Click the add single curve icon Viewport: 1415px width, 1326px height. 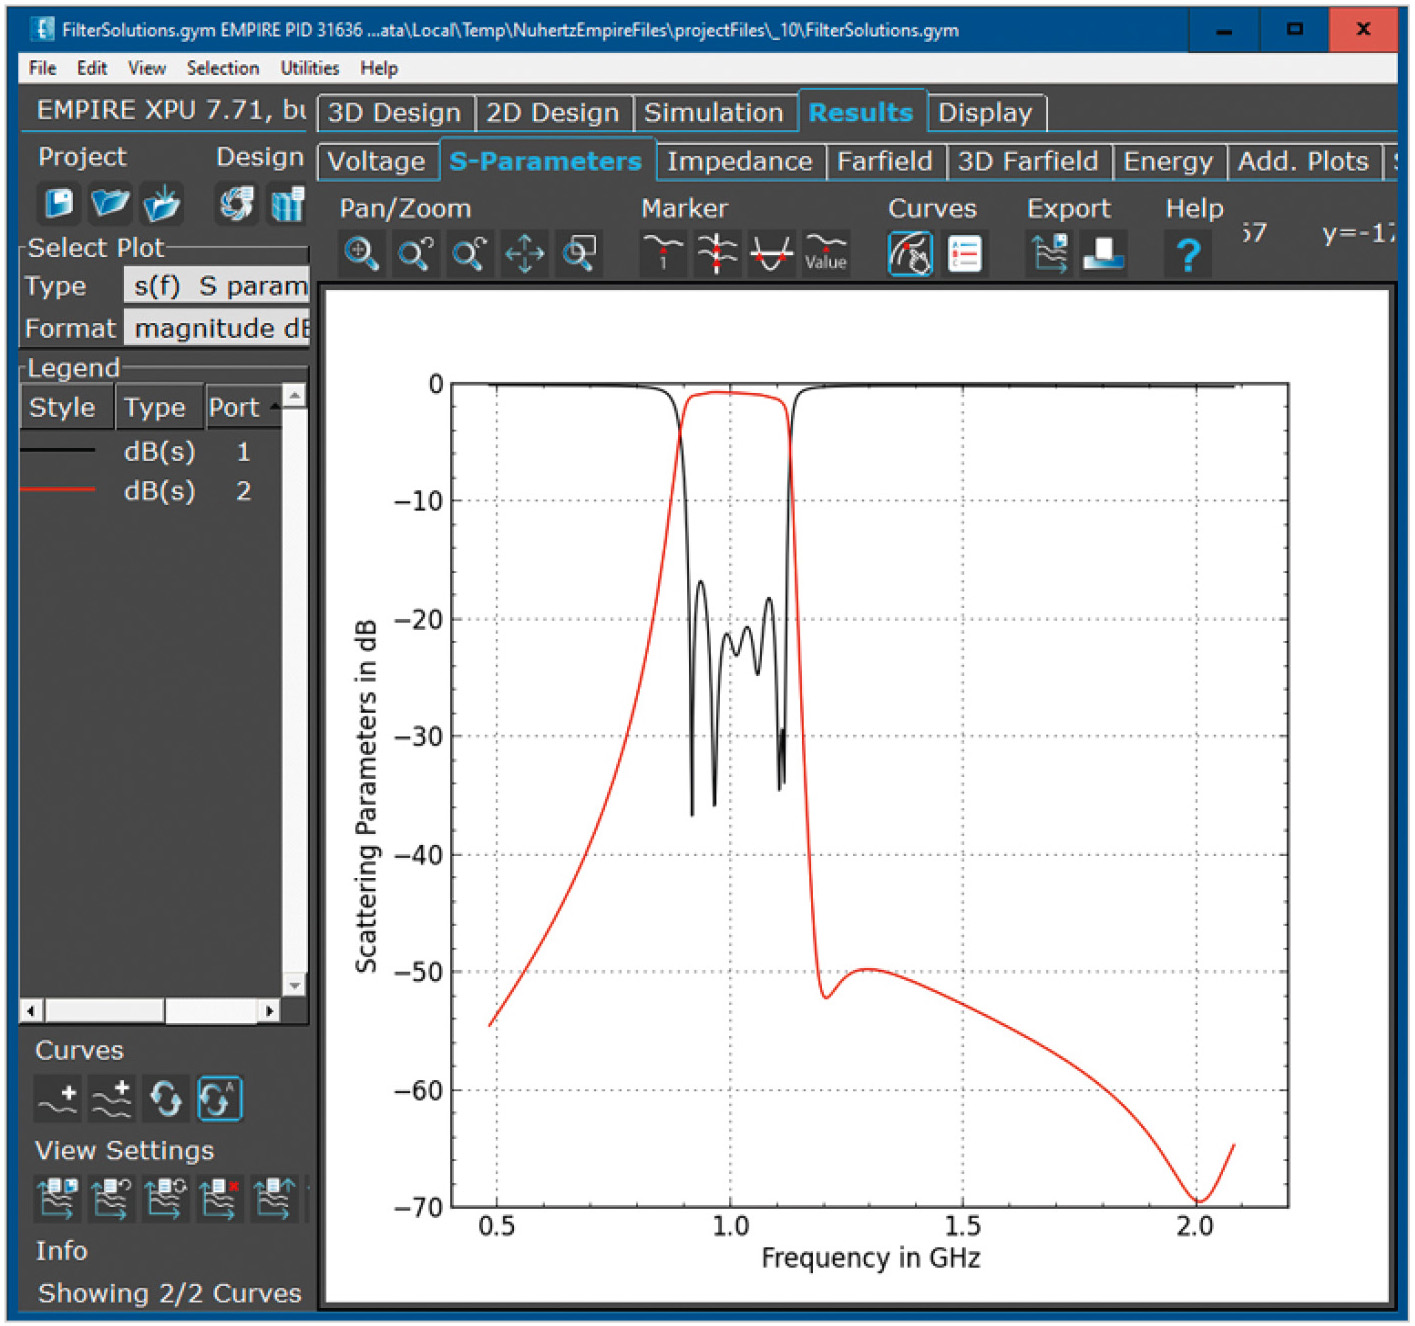click(x=57, y=1099)
